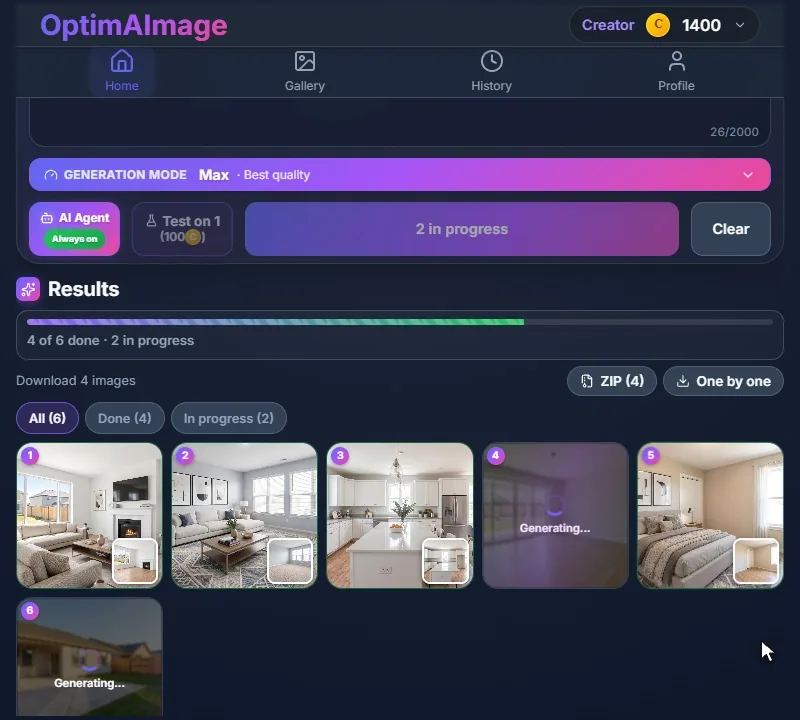Screen dimensions: 800x720
Task: Click the OptimAImage logo
Action: (x=134, y=26)
